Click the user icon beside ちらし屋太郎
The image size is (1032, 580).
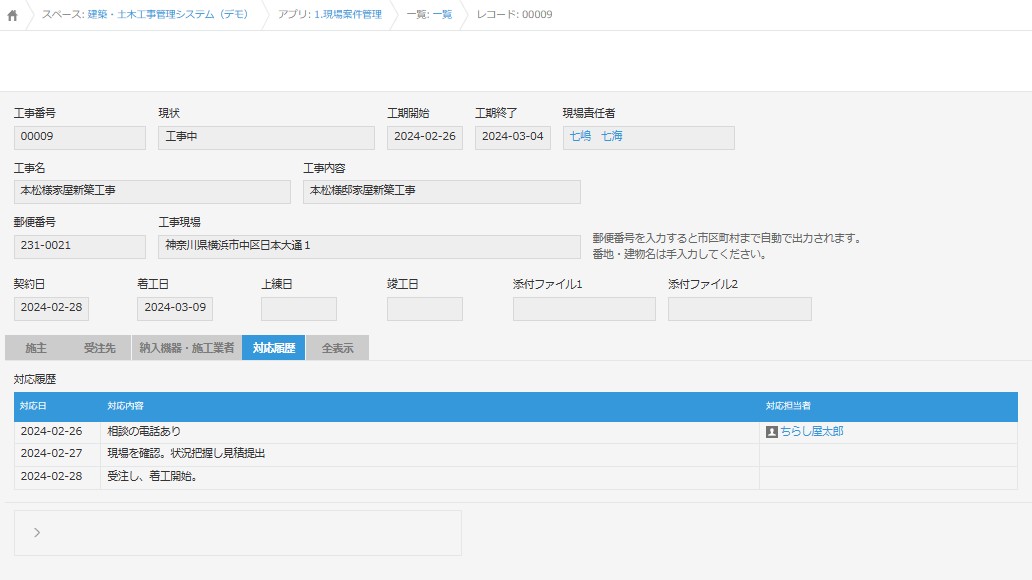[771, 432]
